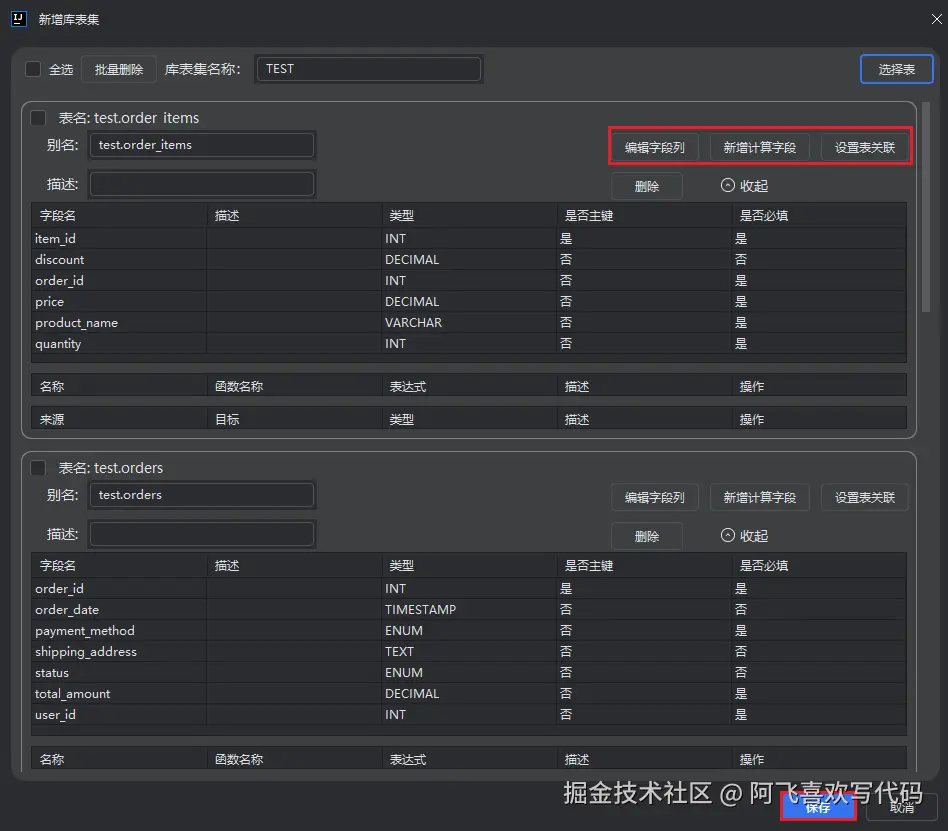948x831 pixels.
Task: Collapse the test.order_items table section
Action: pos(744,186)
